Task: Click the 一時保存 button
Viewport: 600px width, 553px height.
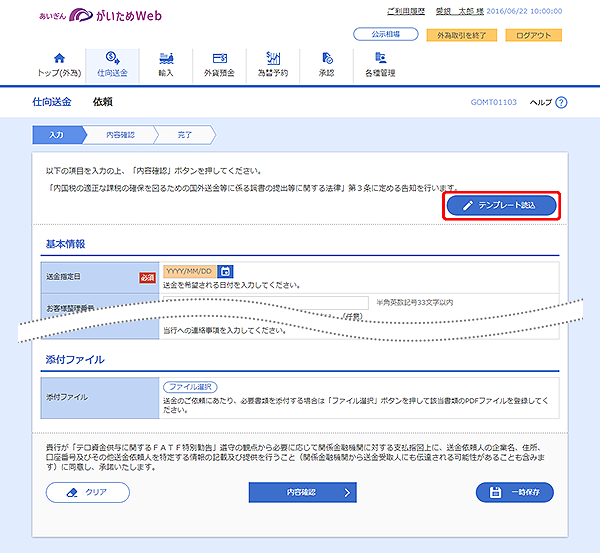Action: point(515,492)
